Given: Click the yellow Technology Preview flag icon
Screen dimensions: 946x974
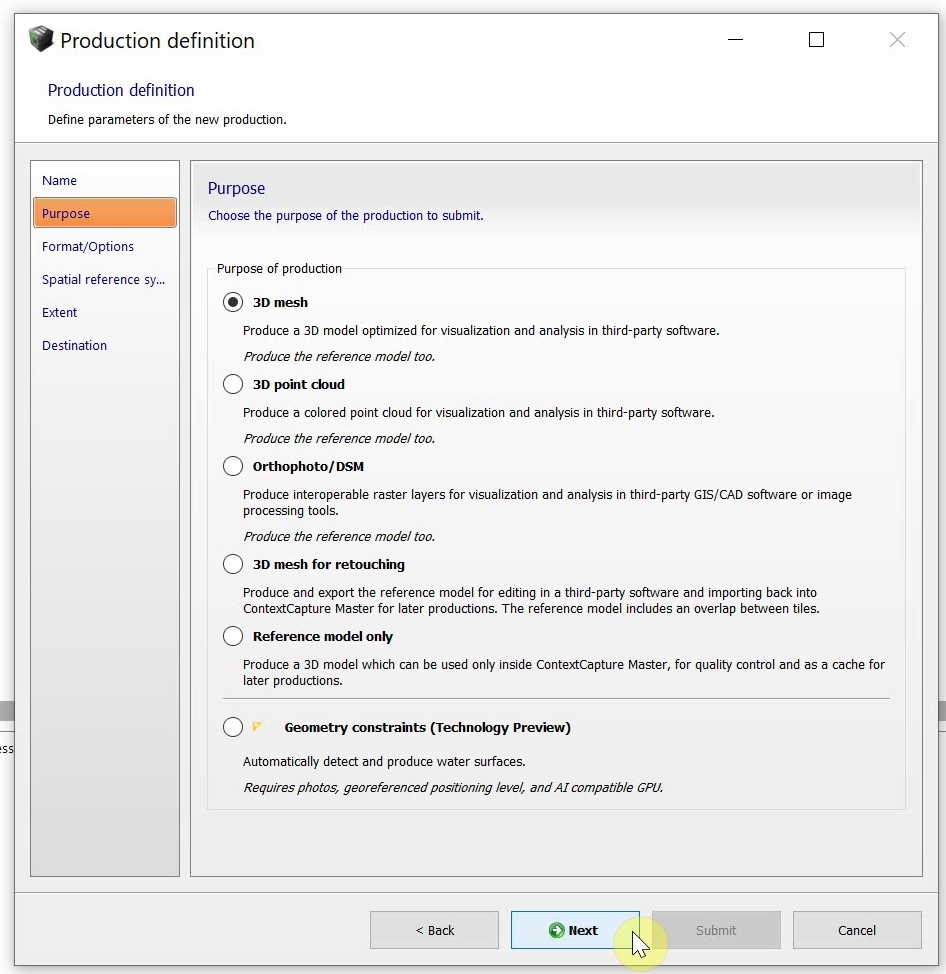Looking at the screenshot, I should (257, 727).
